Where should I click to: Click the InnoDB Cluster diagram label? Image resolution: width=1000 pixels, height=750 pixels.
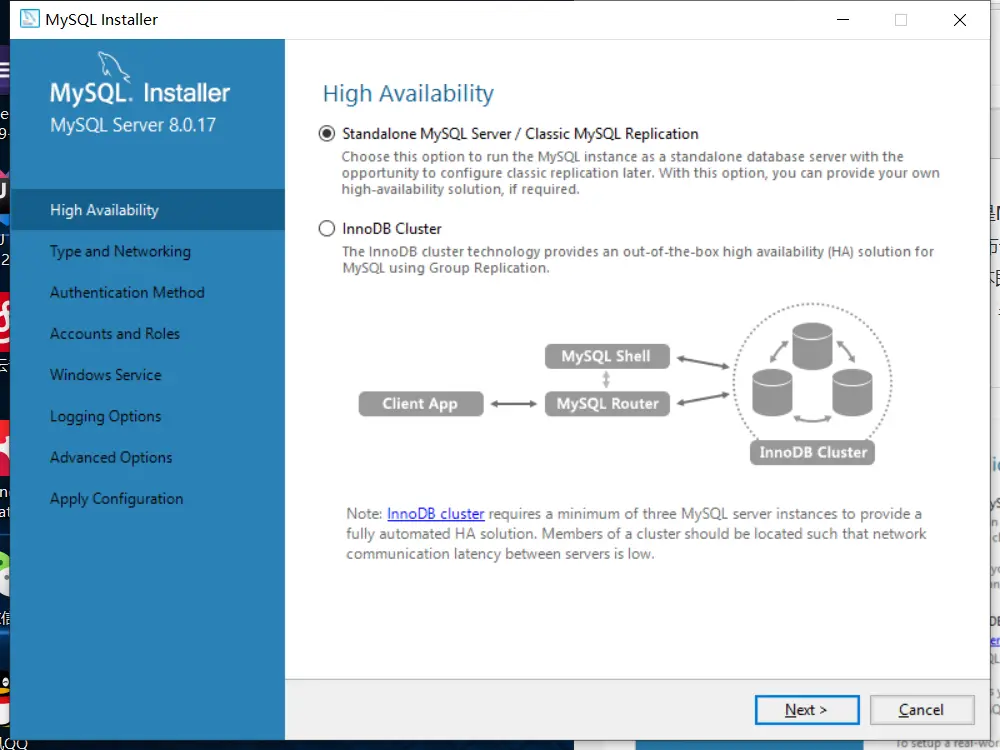coord(812,452)
